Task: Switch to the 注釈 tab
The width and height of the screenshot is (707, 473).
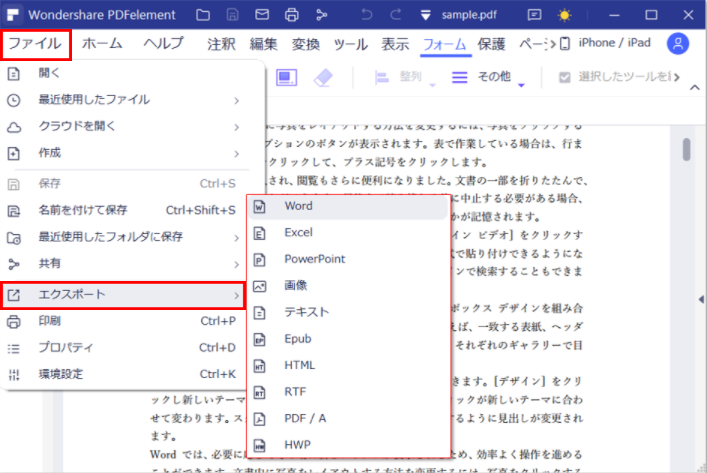Action: (221, 44)
